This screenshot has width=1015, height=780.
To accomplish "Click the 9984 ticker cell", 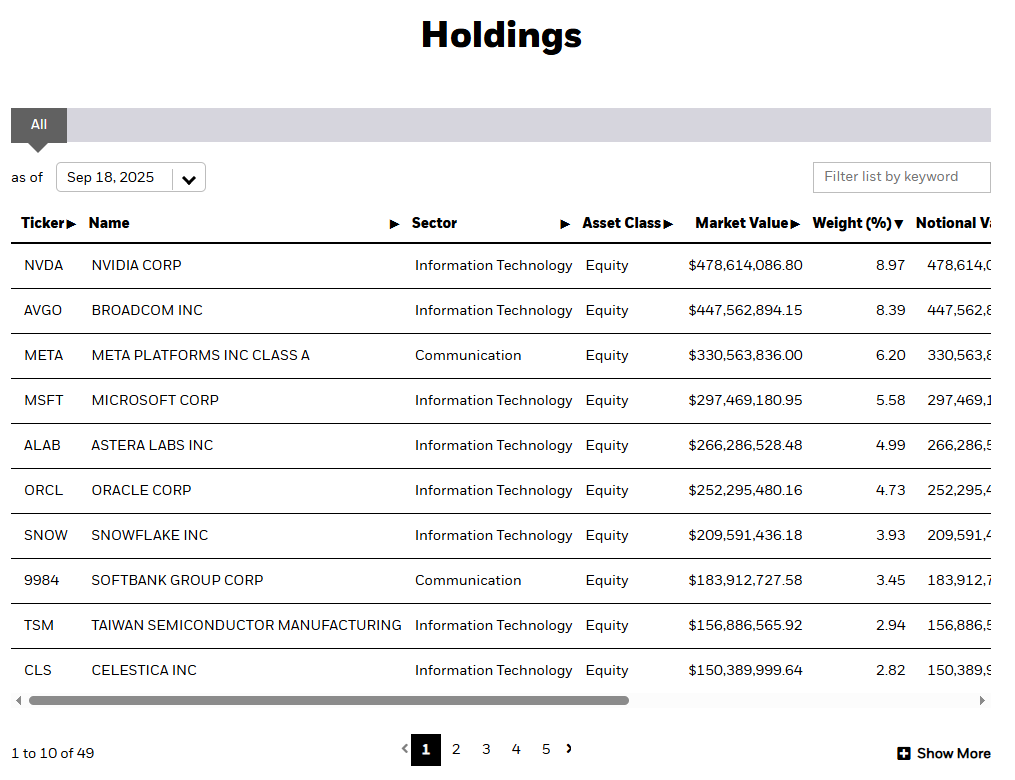I will [x=41, y=581].
